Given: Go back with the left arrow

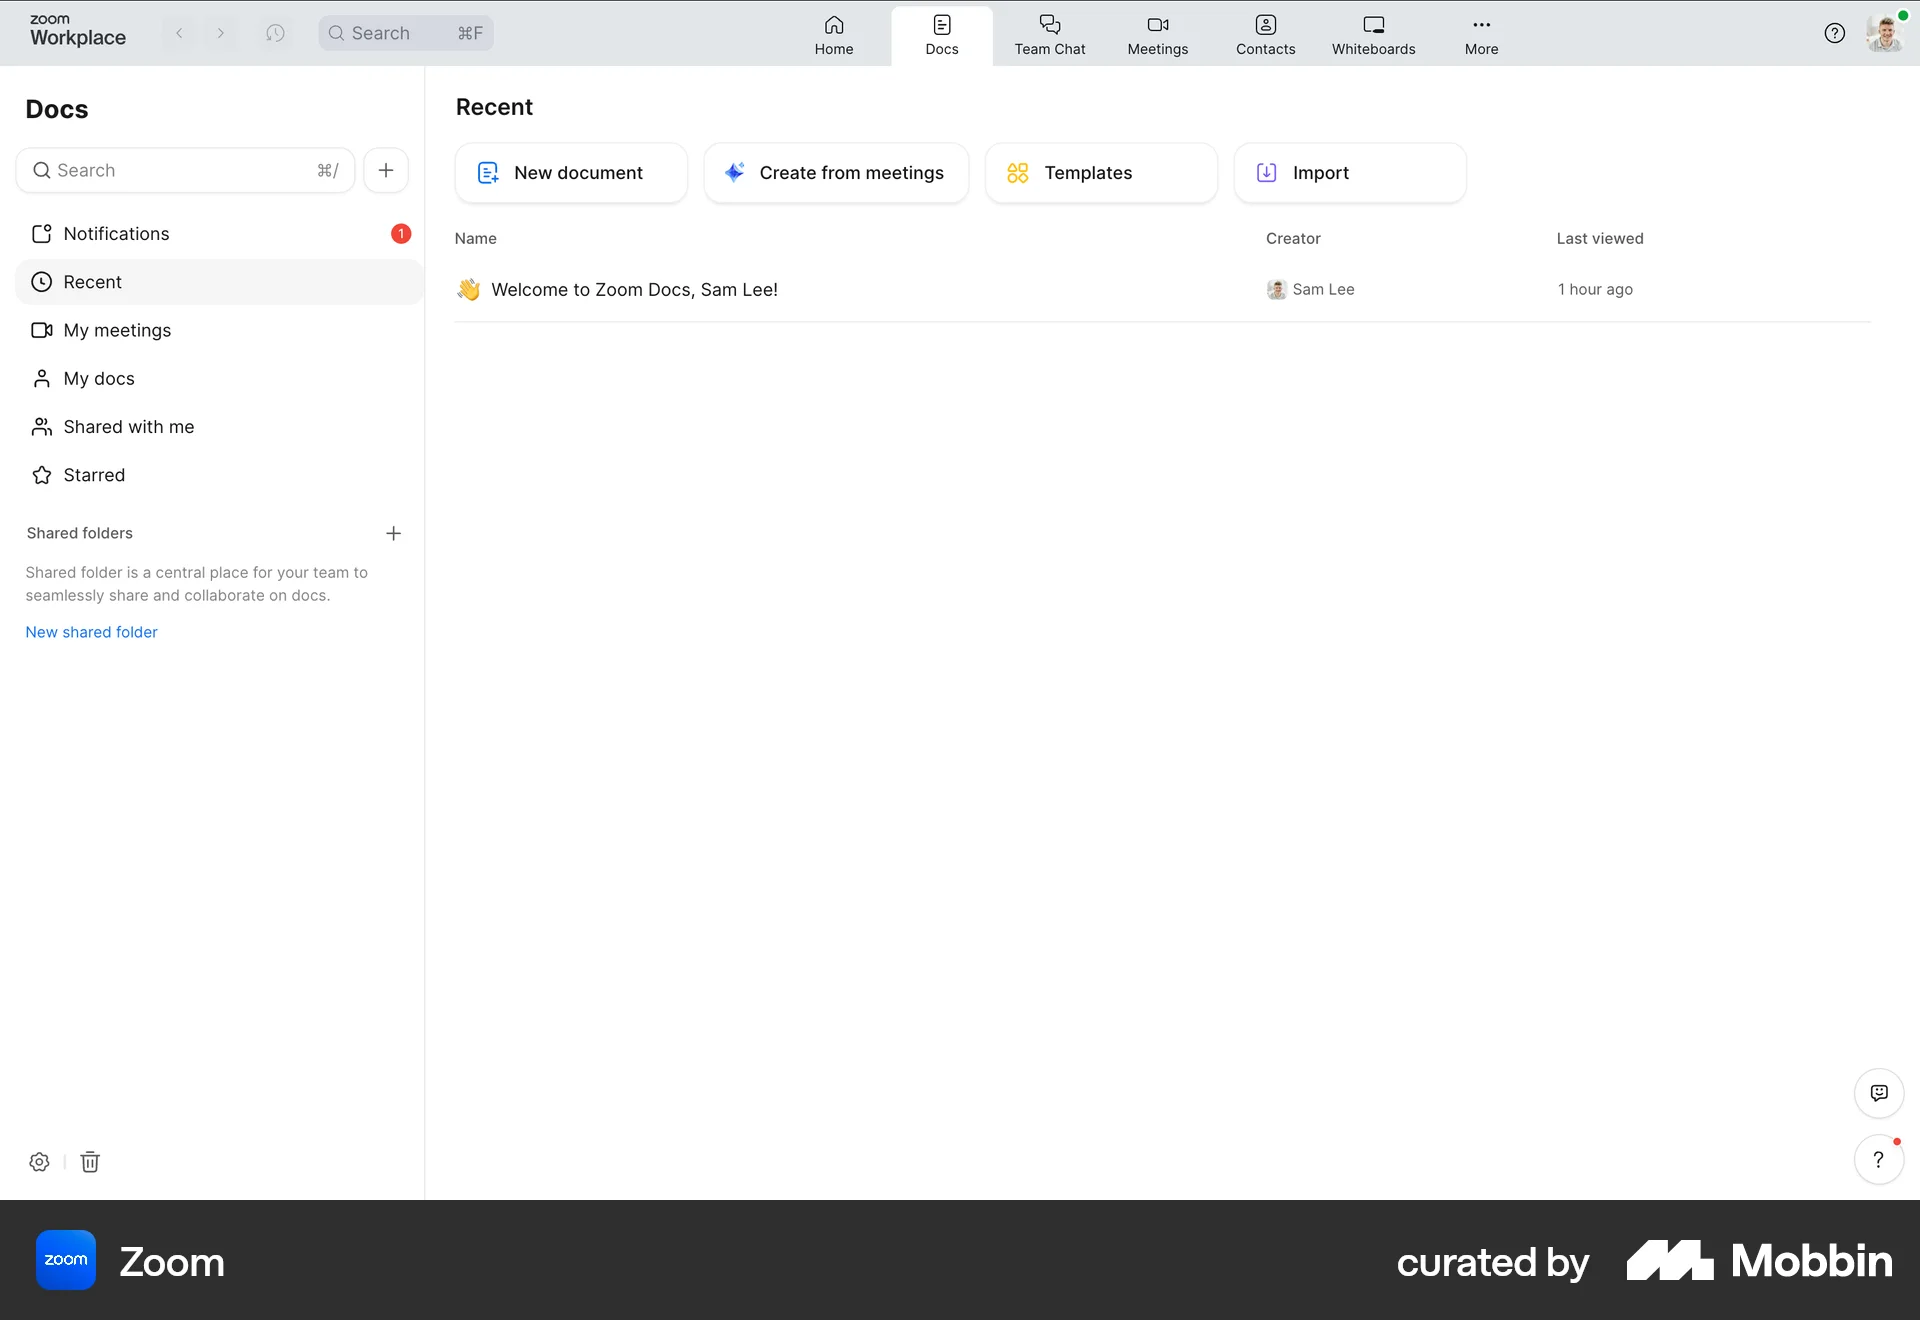Looking at the screenshot, I should point(180,33).
